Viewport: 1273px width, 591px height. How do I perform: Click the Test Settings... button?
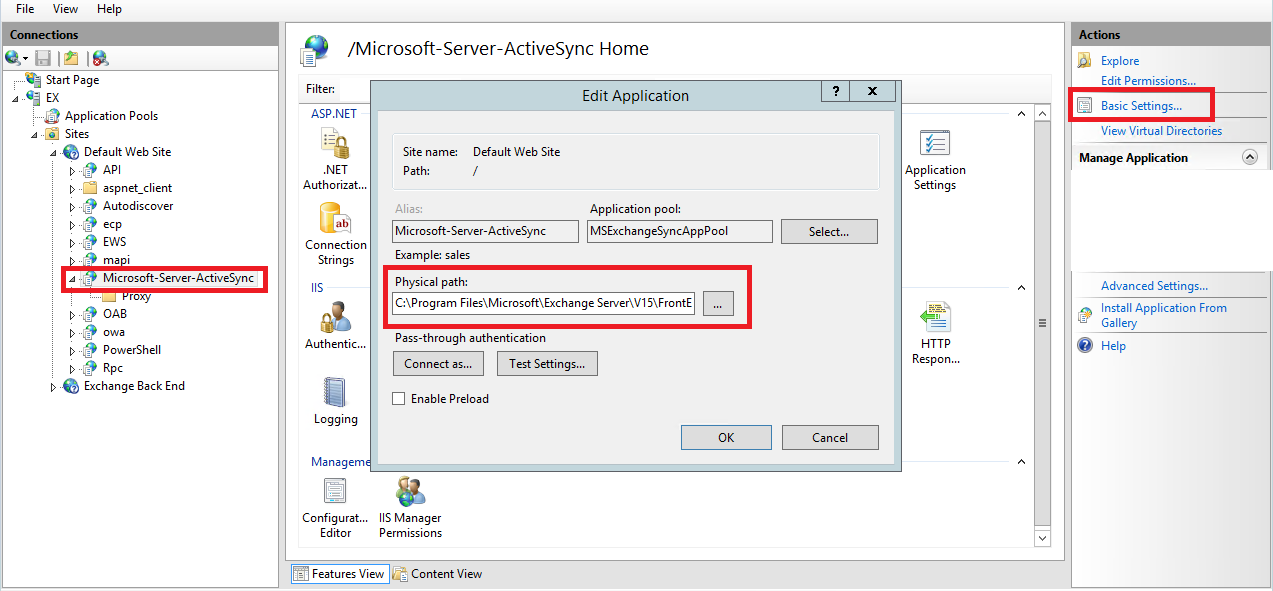click(x=547, y=363)
